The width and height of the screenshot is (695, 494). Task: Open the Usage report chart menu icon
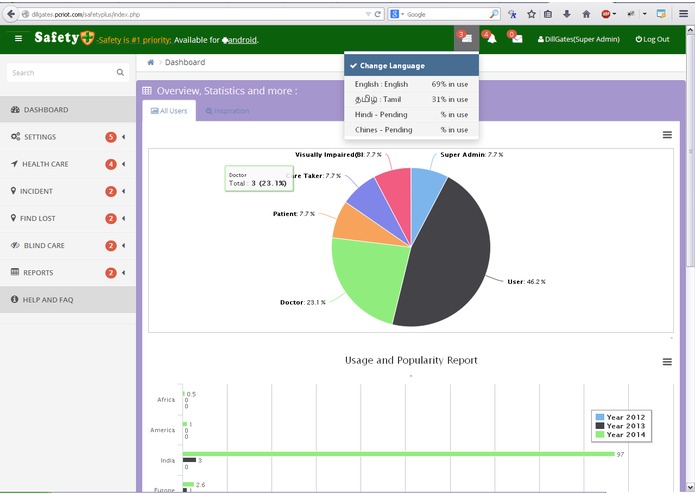point(667,362)
